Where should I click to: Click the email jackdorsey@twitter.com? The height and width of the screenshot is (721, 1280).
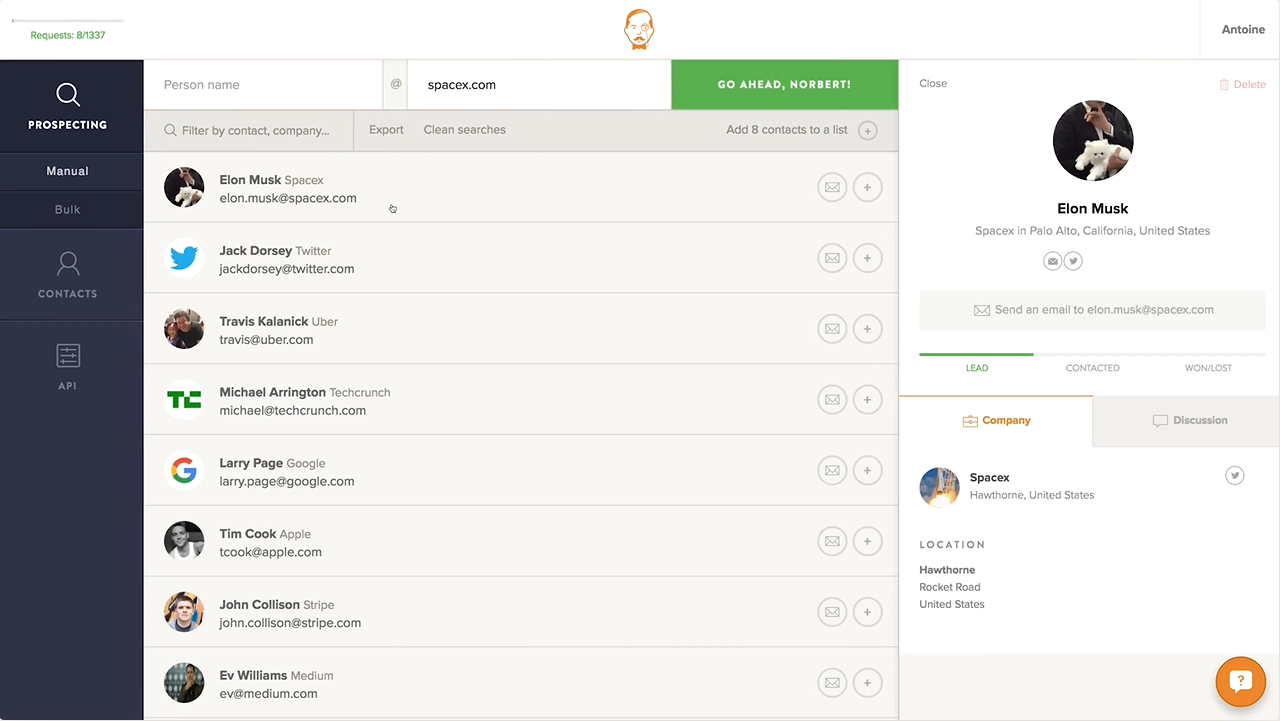287,269
